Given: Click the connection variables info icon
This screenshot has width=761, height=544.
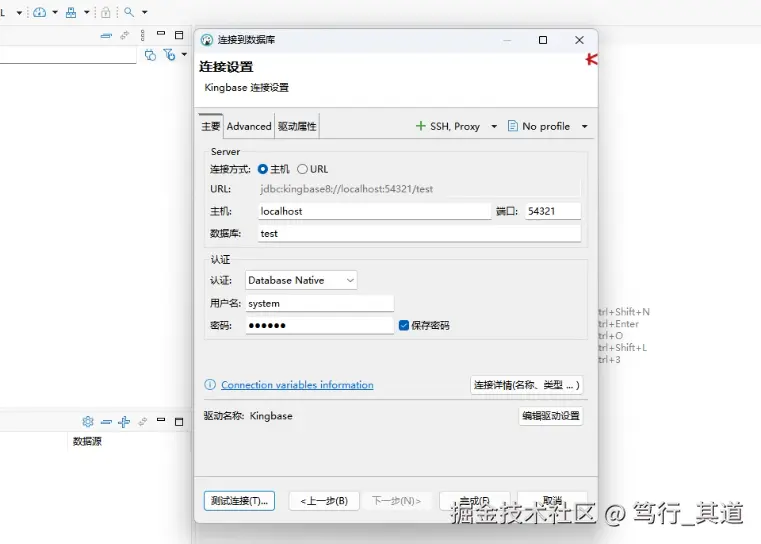Looking at the screenshot, I should (x=210, y=385).
